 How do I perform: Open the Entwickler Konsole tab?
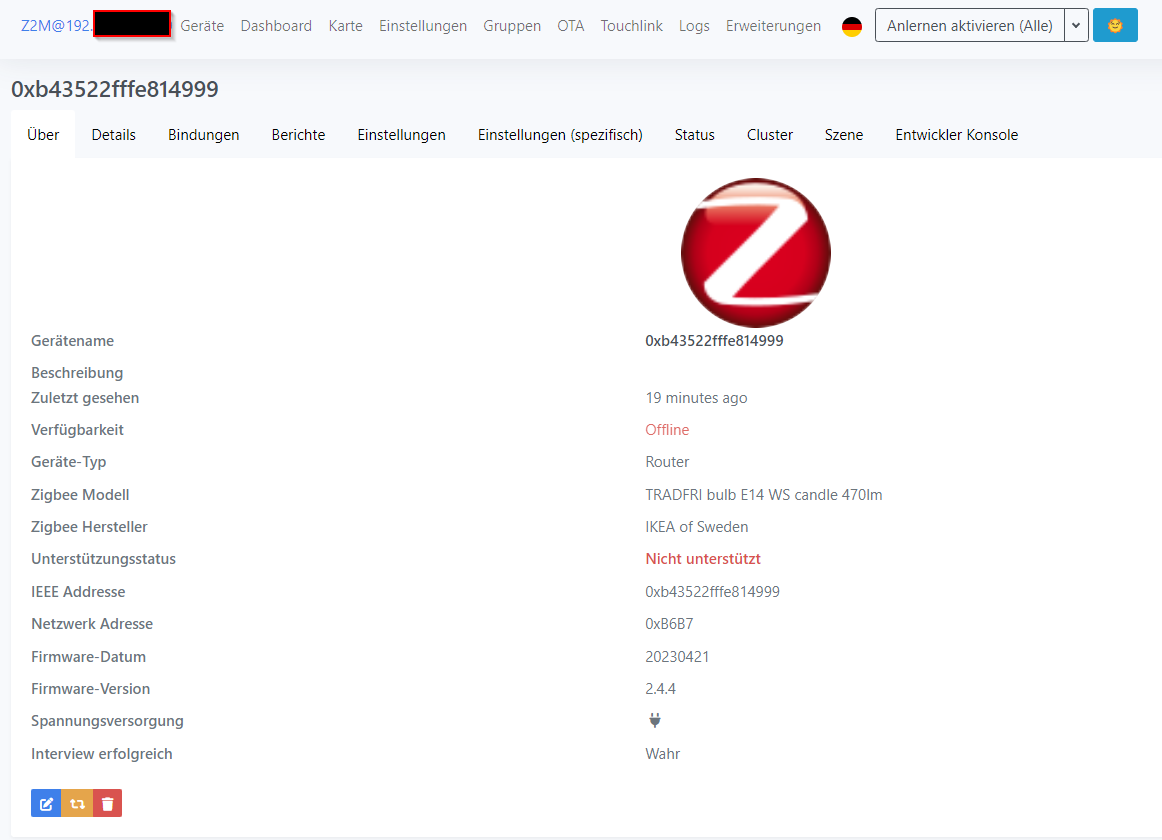point(957,135)
